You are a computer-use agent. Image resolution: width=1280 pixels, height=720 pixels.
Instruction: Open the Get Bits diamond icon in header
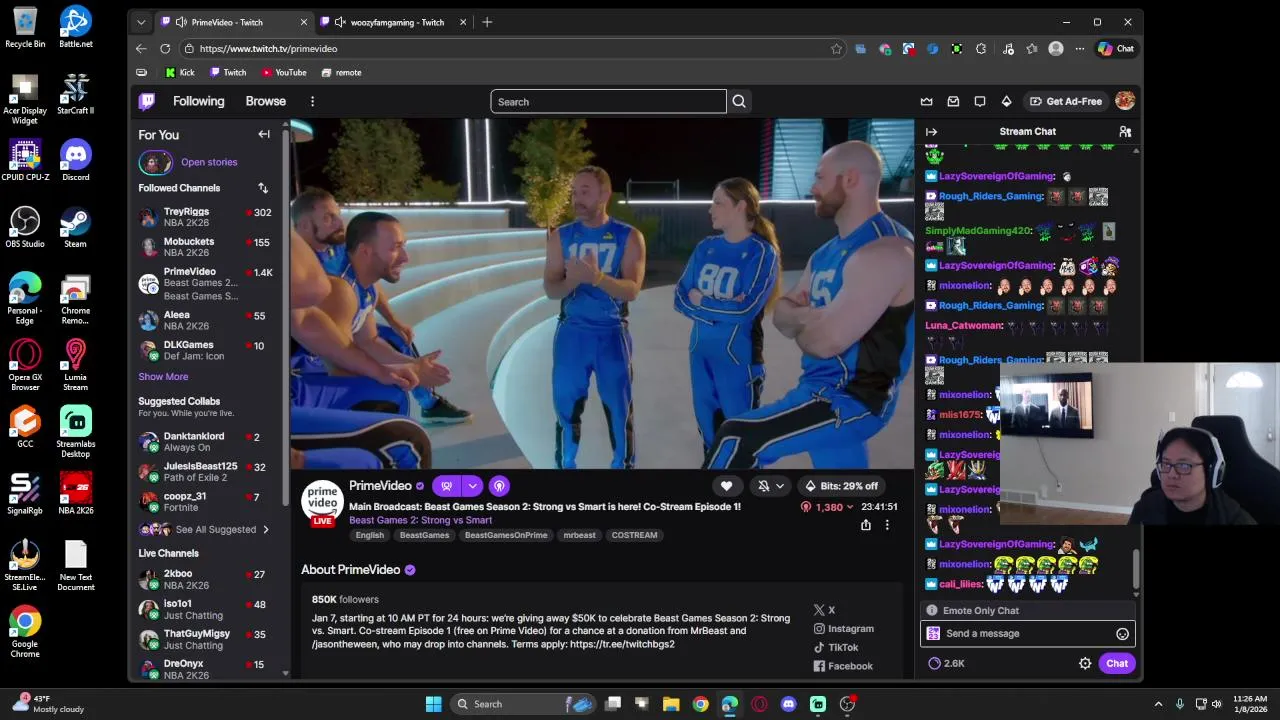click(1006, 101)
